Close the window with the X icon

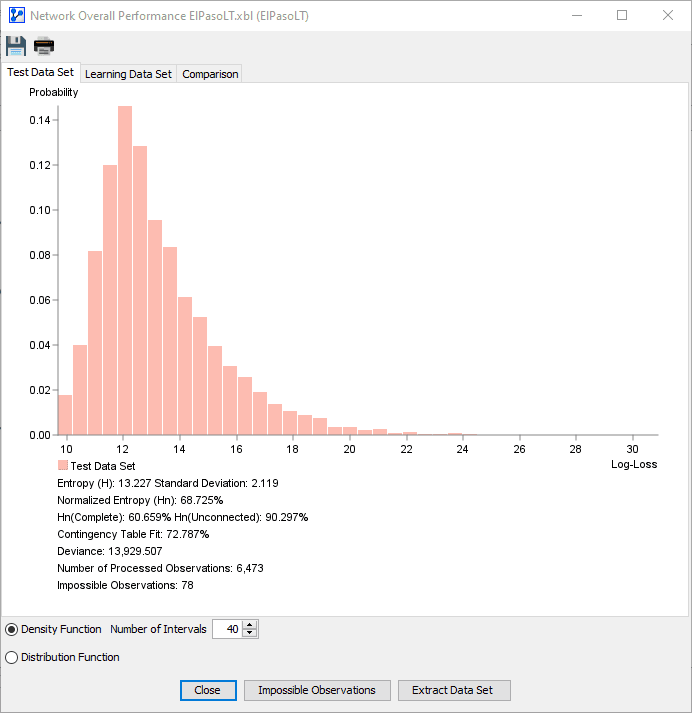668,15
